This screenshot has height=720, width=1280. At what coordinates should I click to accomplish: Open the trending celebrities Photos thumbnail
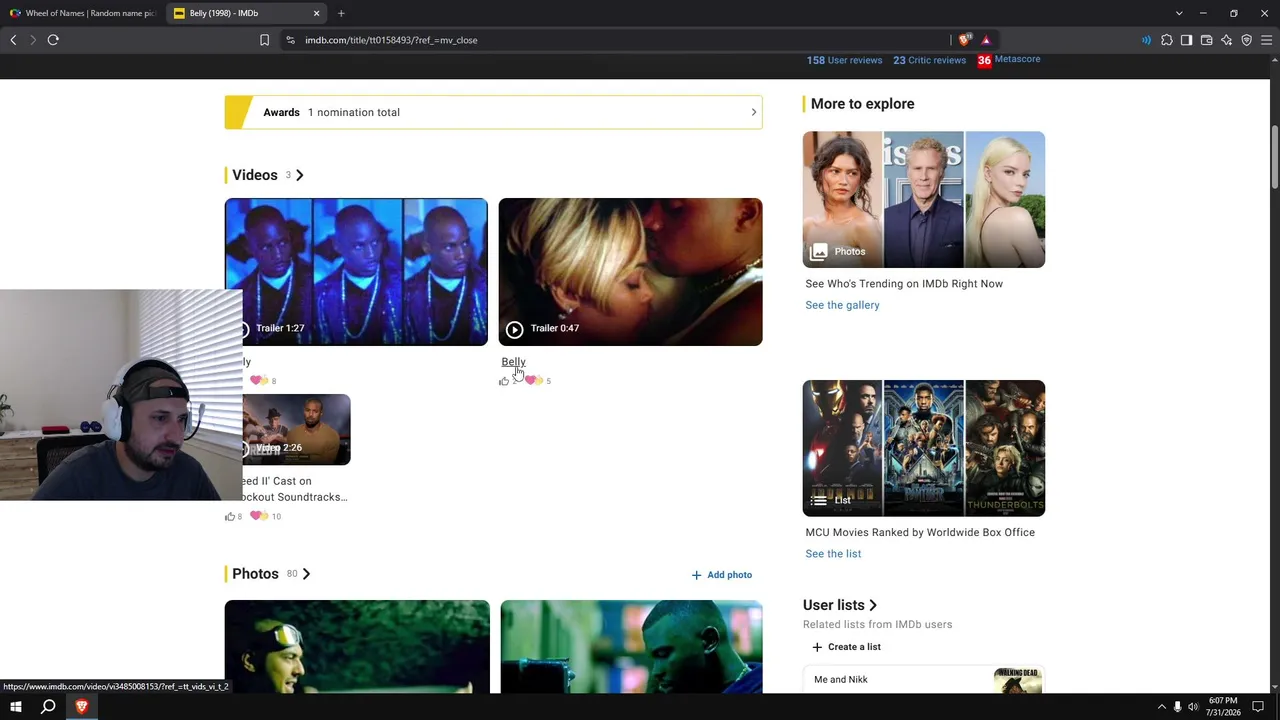coord(924,200)
